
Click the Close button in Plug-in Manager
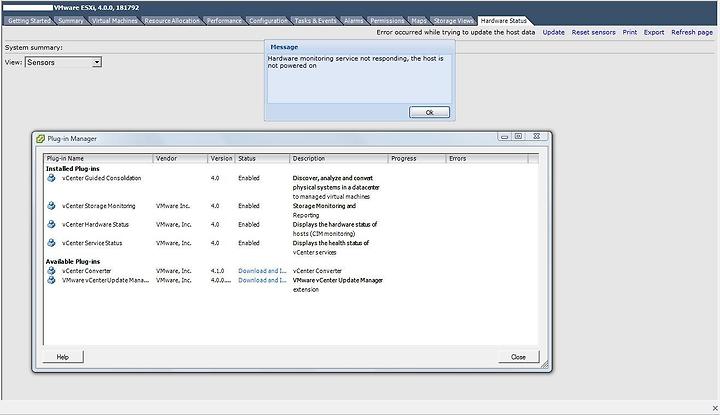coord(518,357)
